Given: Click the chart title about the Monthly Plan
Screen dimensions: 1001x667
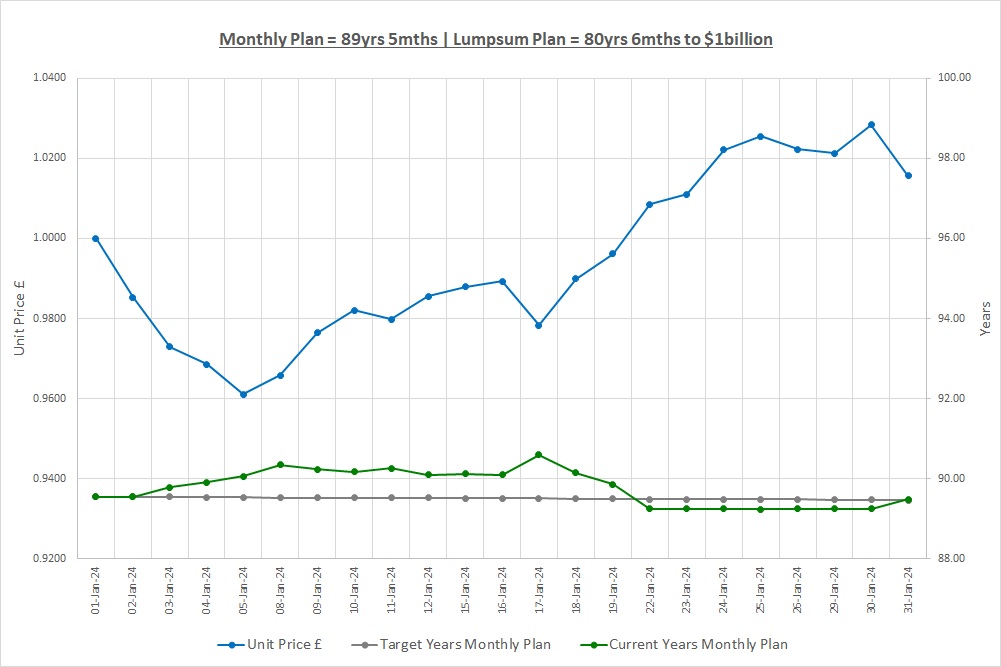Looking at the screenshot, I should point(496,39).
